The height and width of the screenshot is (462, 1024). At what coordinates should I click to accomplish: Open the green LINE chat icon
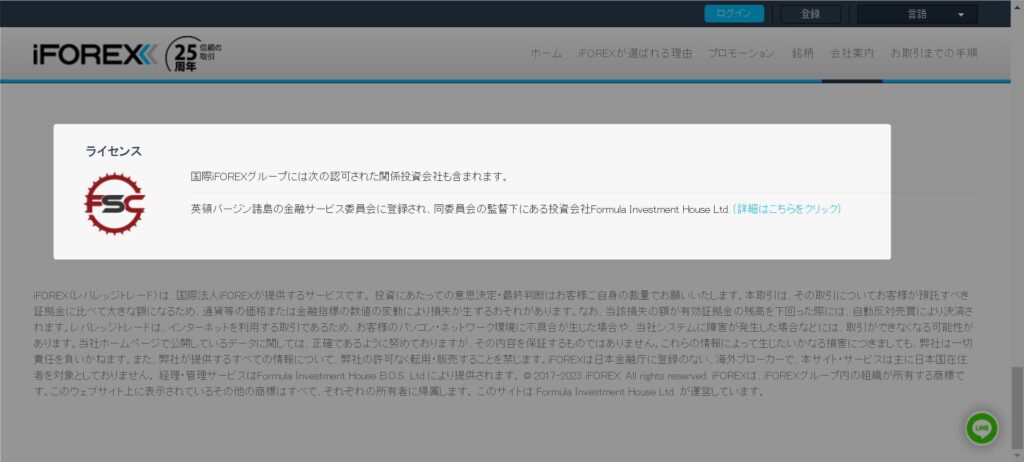(x=982, y=429)
